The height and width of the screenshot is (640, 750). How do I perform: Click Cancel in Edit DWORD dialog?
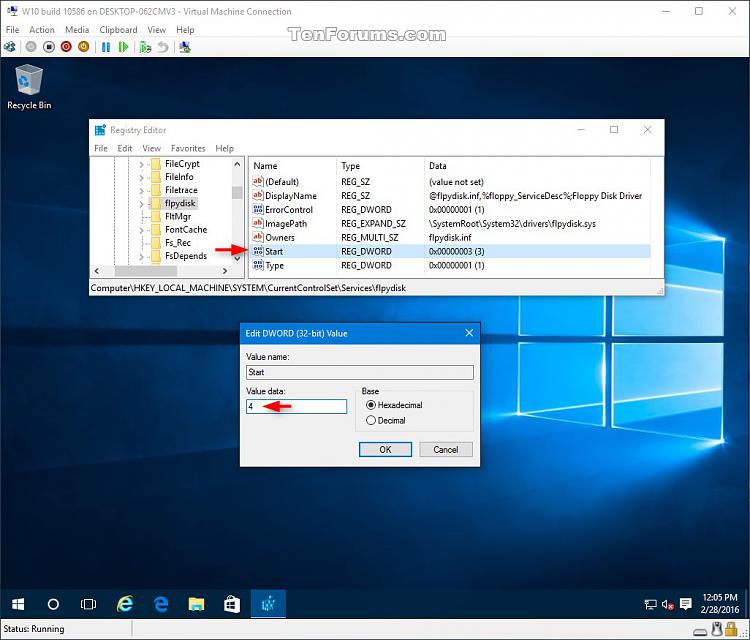tap(446, 450)
